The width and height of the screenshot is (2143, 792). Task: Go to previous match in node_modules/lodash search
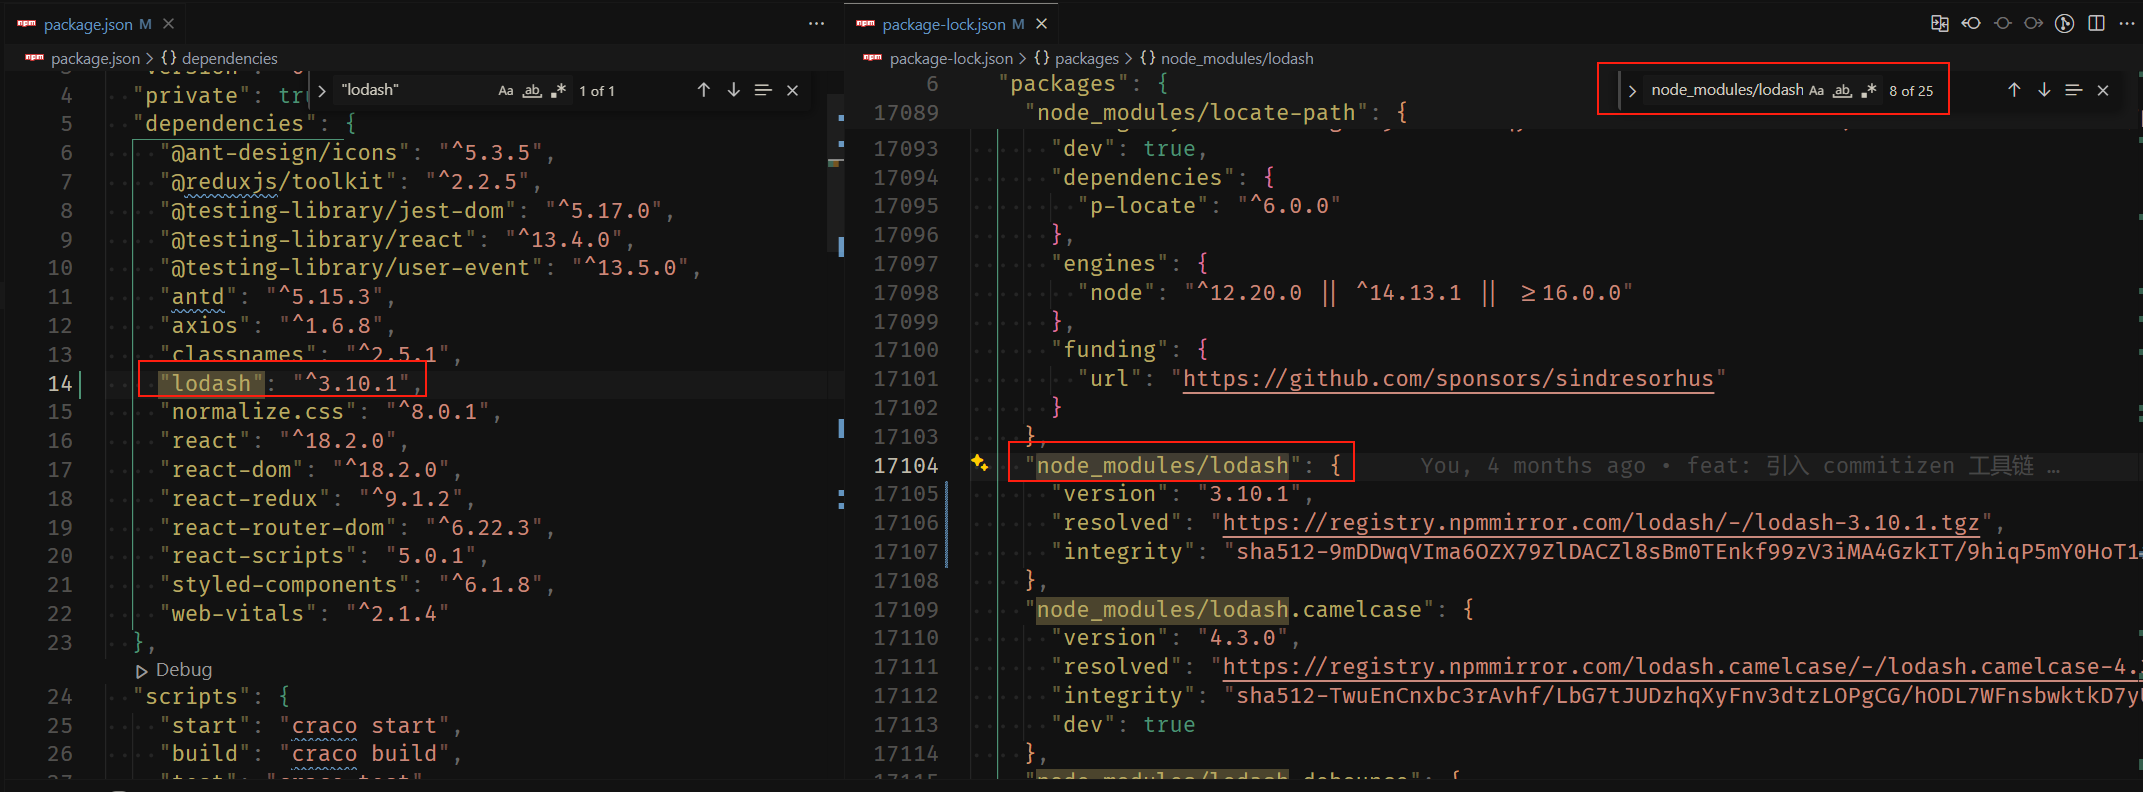coord(2014,90)
